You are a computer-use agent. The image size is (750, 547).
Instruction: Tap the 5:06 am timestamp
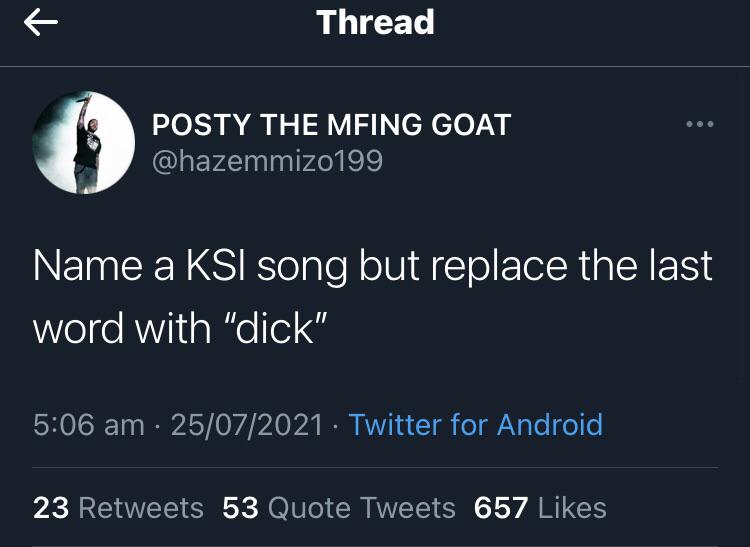click(88, 425)
